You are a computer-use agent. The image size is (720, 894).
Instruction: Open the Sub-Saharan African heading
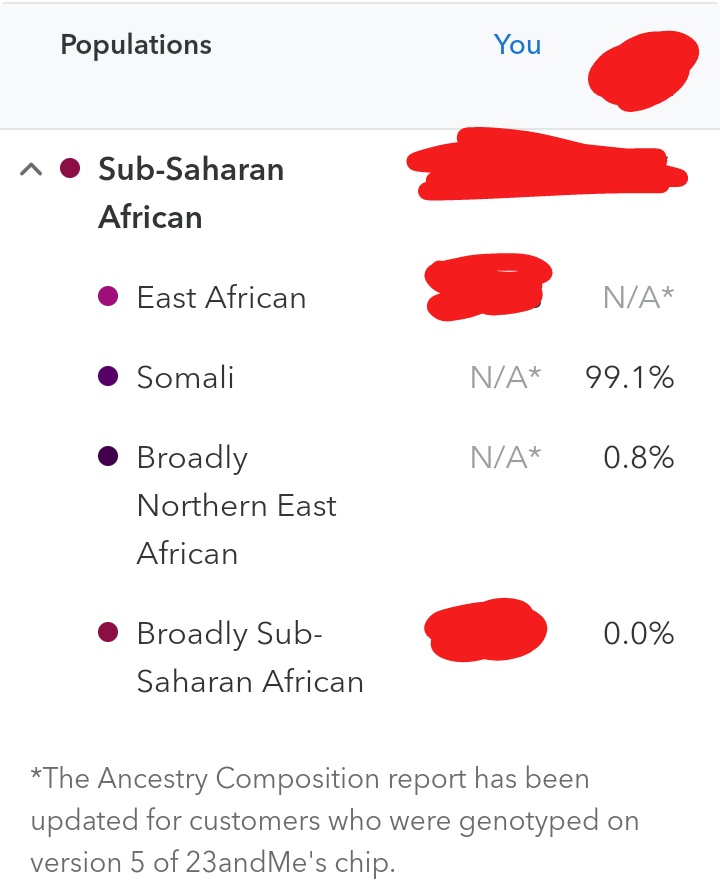pos(191,193)
